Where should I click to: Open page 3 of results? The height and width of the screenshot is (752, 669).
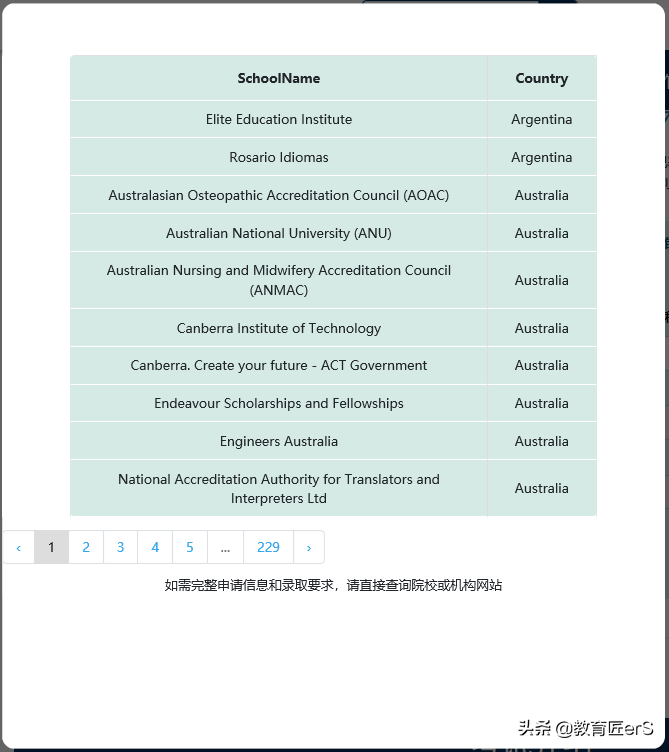click(x=120, y=547)
